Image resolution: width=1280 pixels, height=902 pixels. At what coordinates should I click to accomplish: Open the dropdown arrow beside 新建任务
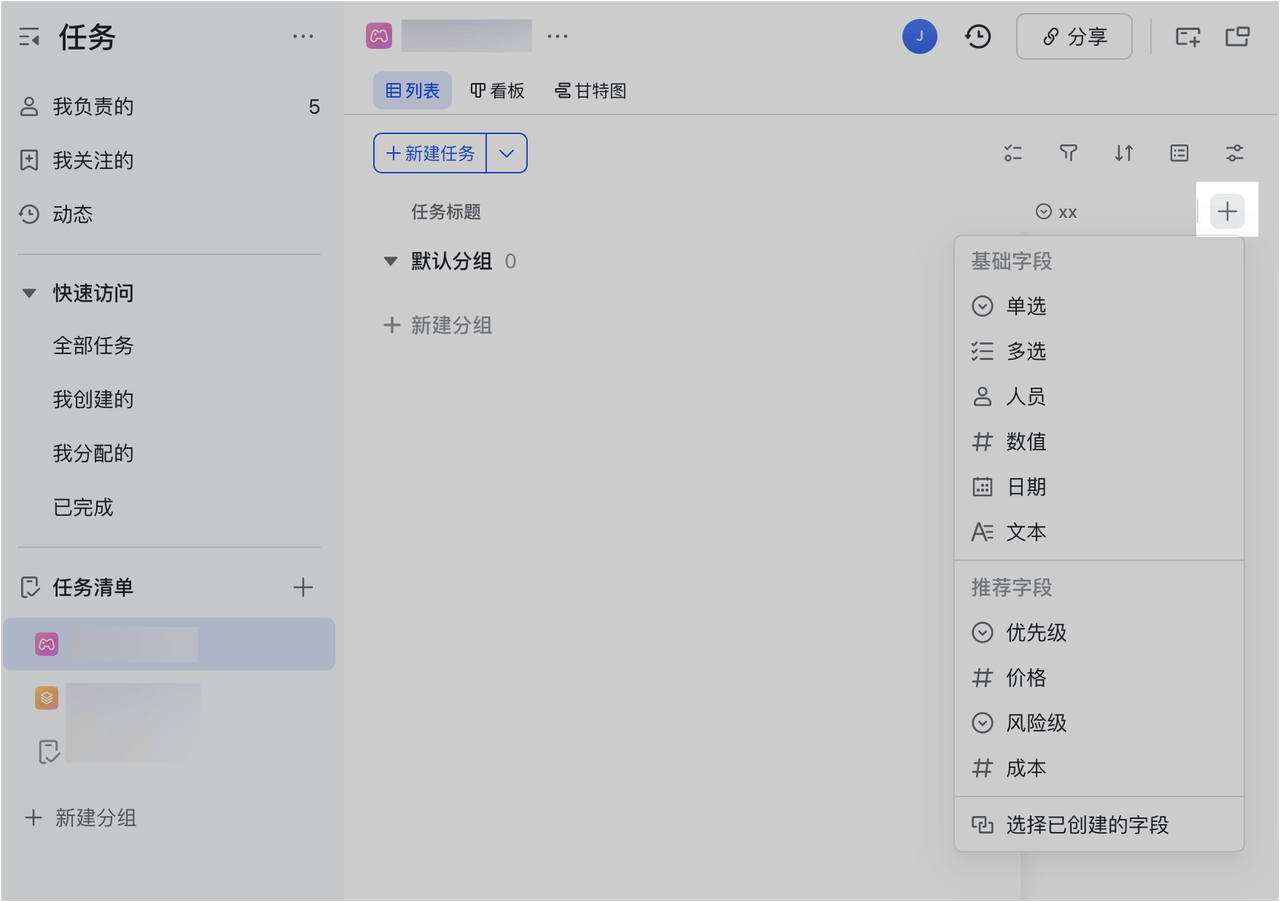507,153
